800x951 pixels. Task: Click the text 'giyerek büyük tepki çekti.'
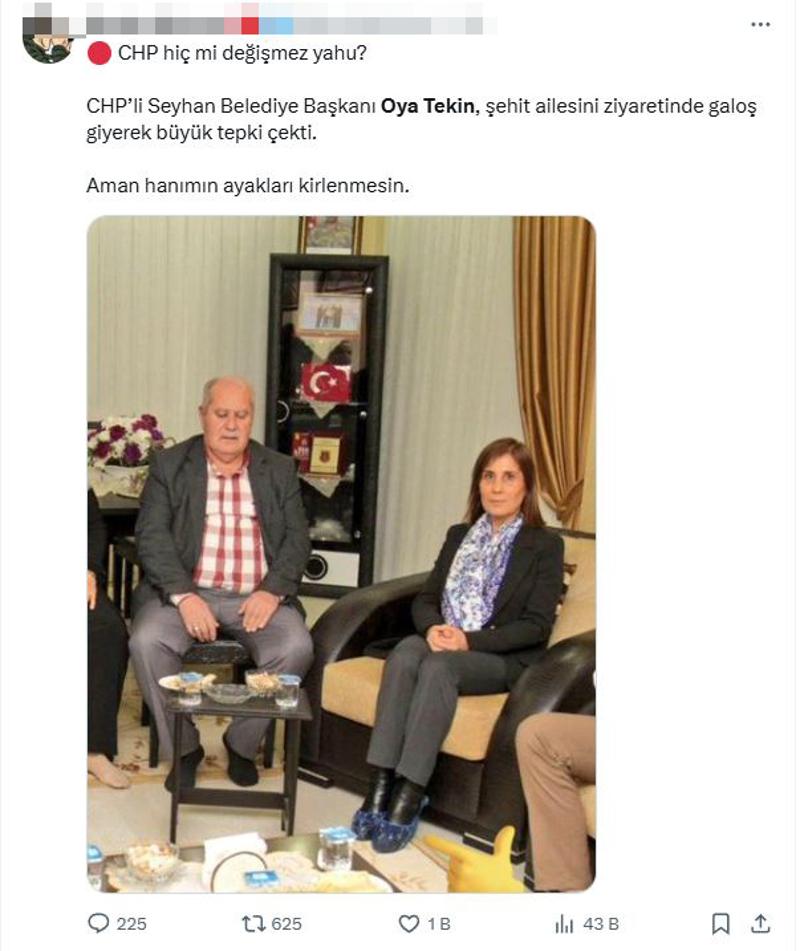pos(201,133)
